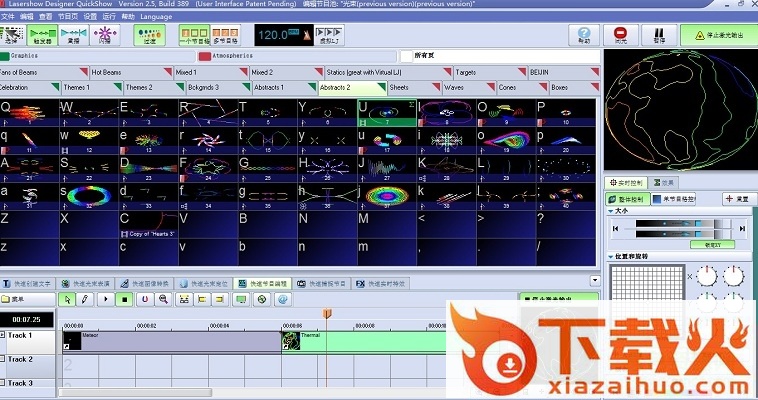This screenshot has width=758, height=400.
Task: Select the timeline pencil draw tool
Action: click(86, 299)
